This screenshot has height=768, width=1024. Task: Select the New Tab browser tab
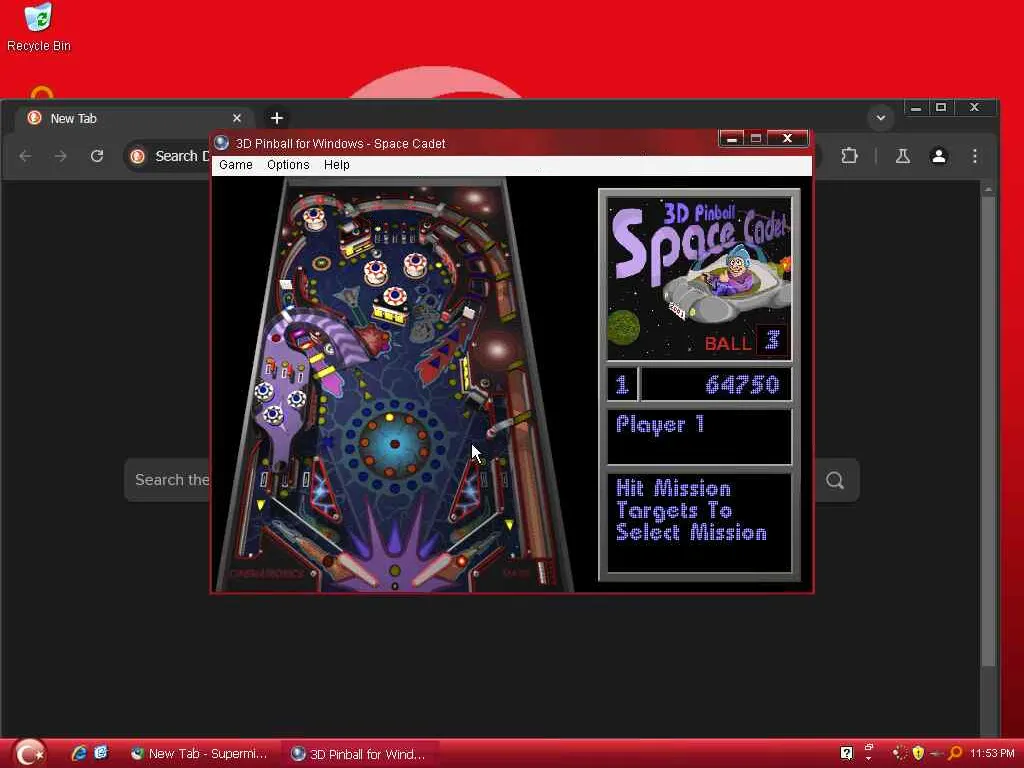click(134, 118)
